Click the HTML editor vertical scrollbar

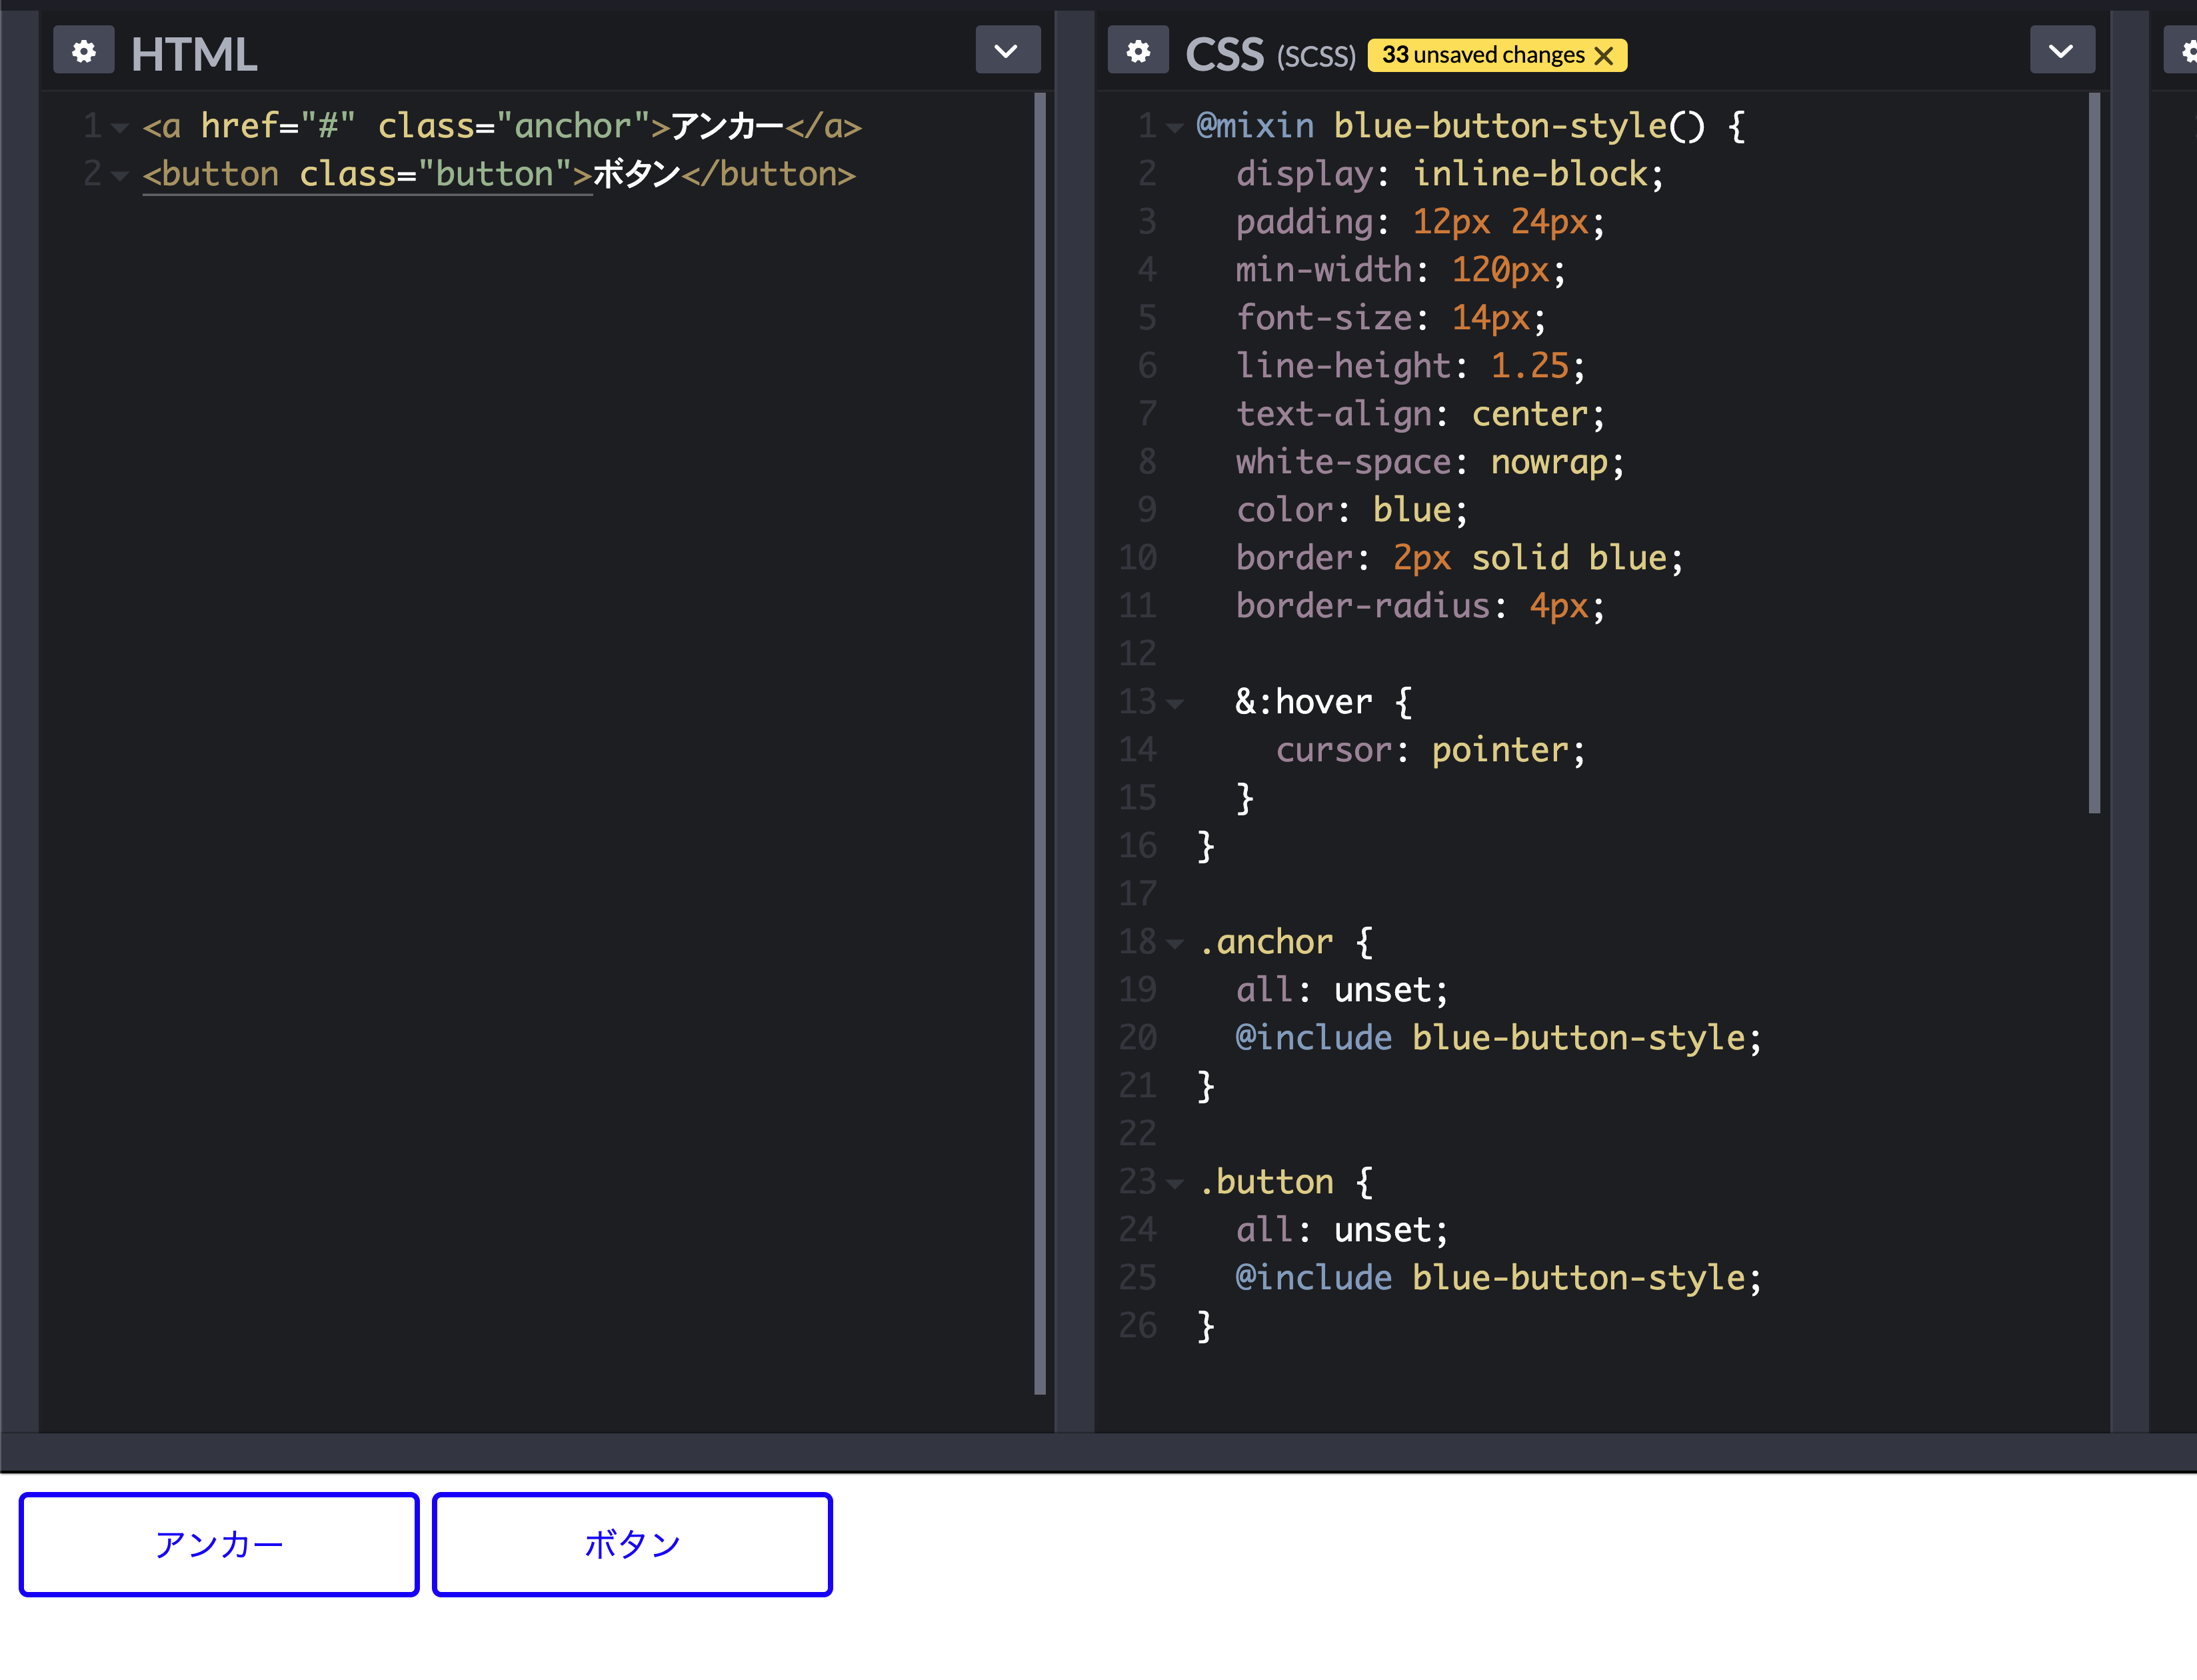tap(1040, 740)
